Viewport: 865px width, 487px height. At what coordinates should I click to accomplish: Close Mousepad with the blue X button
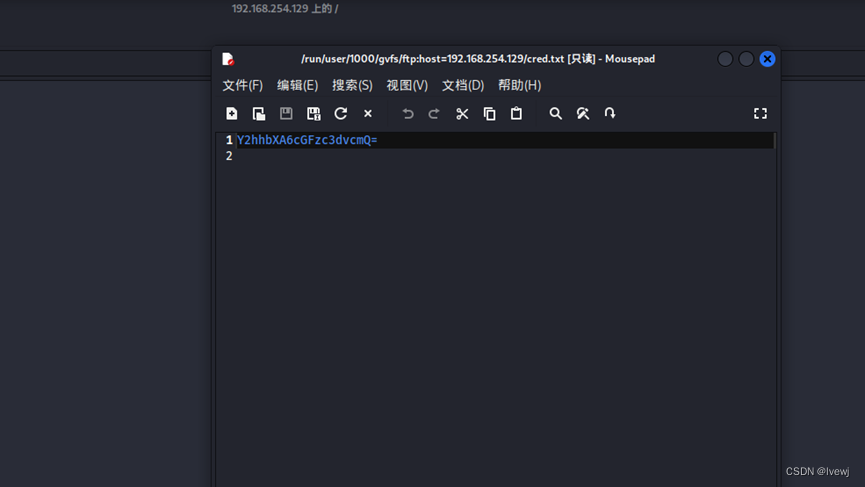tap(767, 59)
